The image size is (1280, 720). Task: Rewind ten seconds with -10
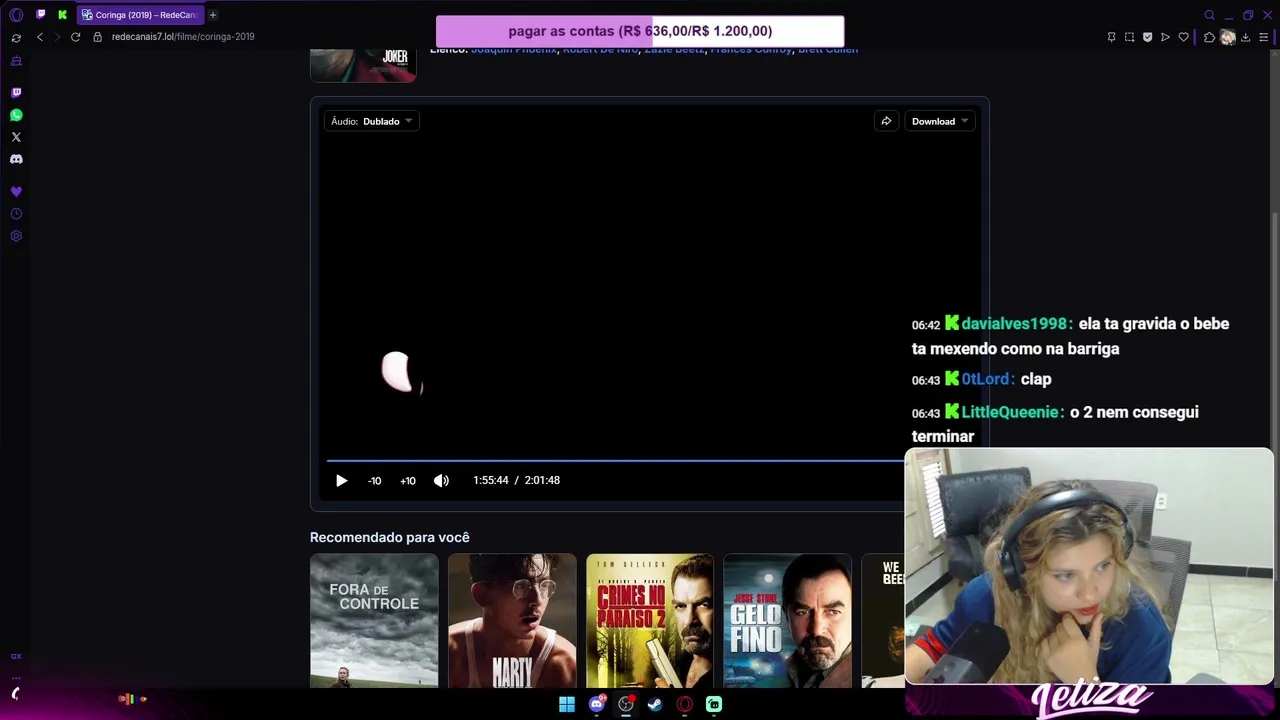click(374, 481)
